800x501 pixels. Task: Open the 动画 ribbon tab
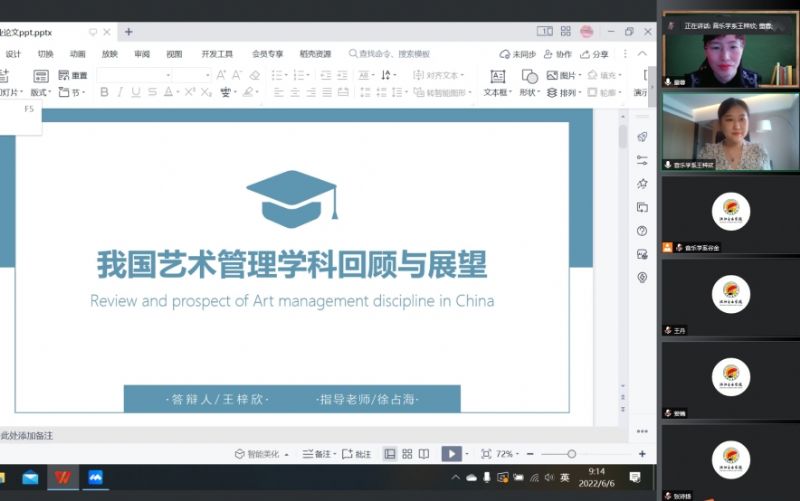pos(77,54)
